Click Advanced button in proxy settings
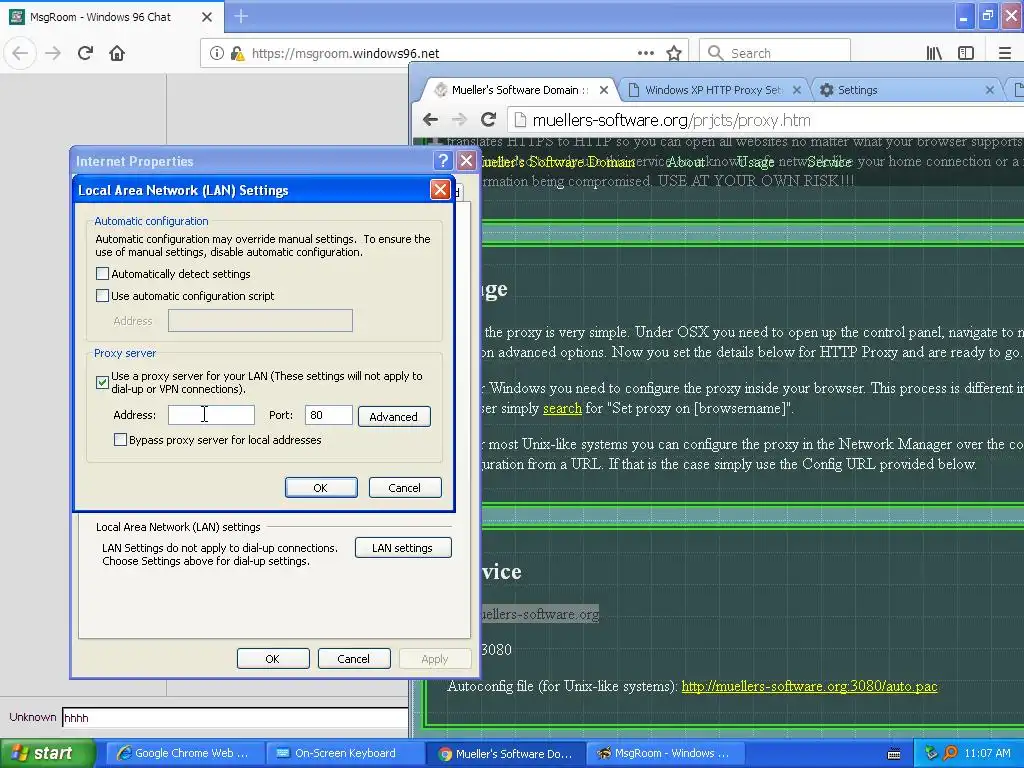 pos(394,417)
